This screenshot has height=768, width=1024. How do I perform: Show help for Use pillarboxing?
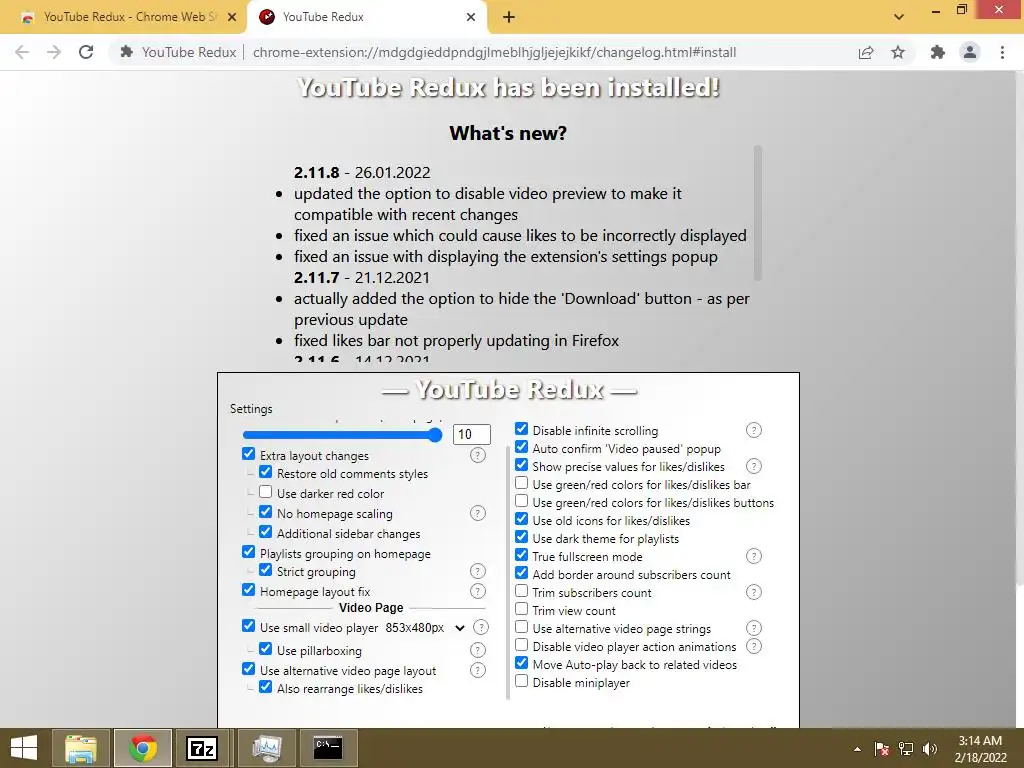478,650
